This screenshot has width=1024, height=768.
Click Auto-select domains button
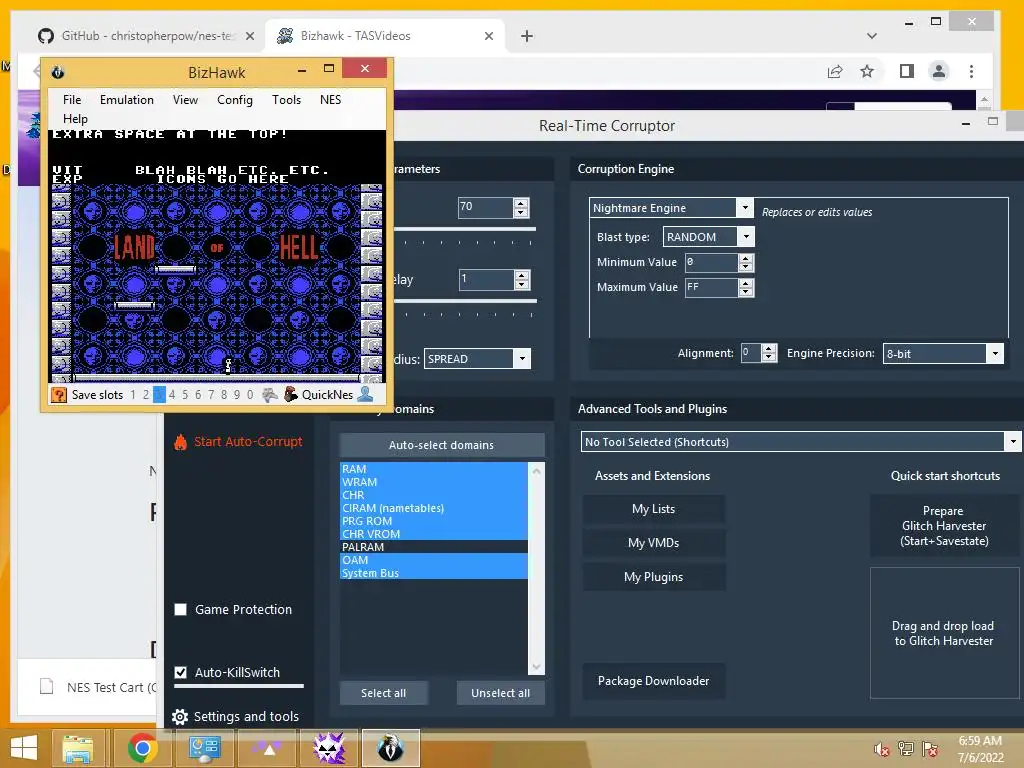click(441, 445)
